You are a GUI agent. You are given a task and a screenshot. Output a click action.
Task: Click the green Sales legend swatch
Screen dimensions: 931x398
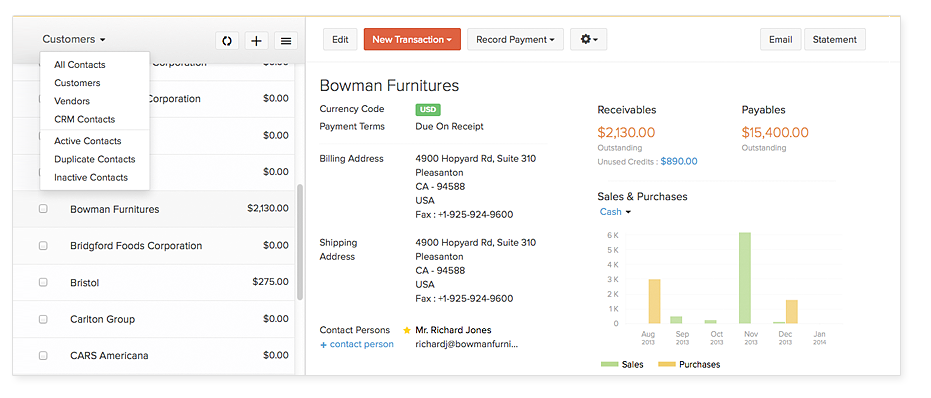609,364
